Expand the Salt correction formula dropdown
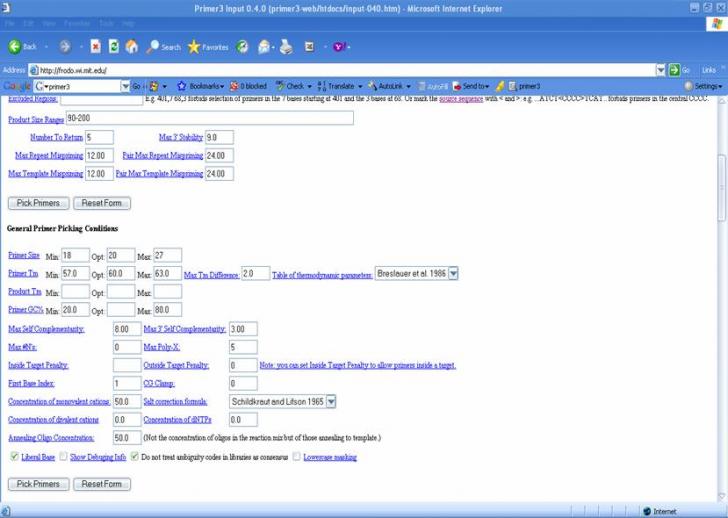 tap(331, 401)
